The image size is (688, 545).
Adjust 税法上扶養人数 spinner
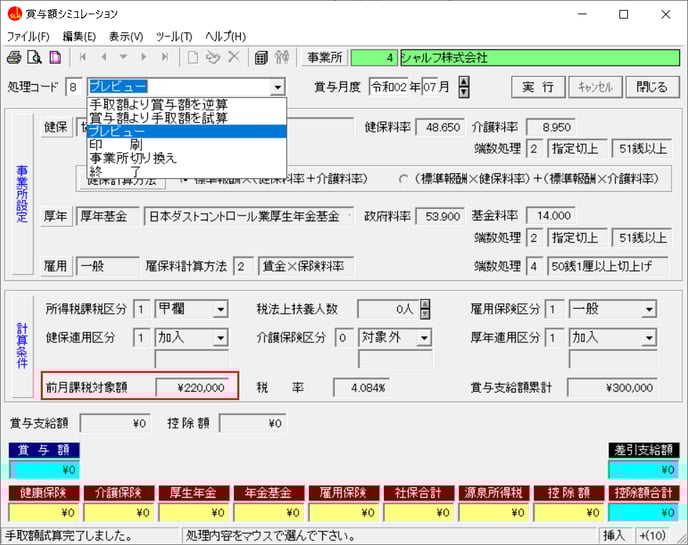[425, 309]
